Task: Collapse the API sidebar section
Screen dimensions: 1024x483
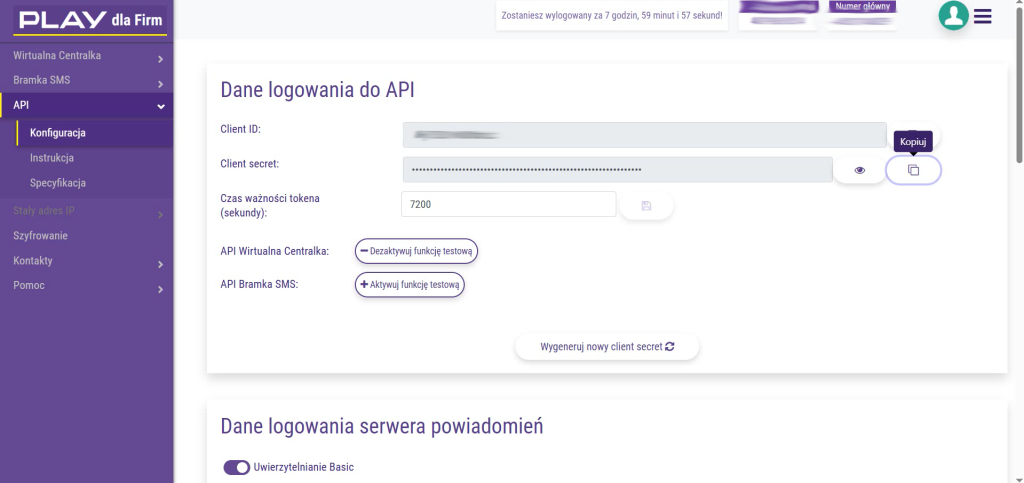Action: coord(160,107)
